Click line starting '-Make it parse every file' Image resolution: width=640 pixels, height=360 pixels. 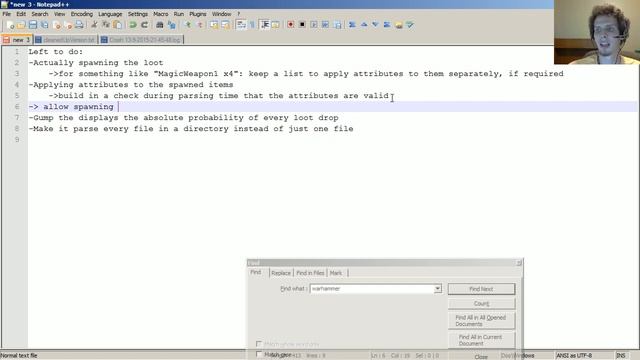click(191, 129)
